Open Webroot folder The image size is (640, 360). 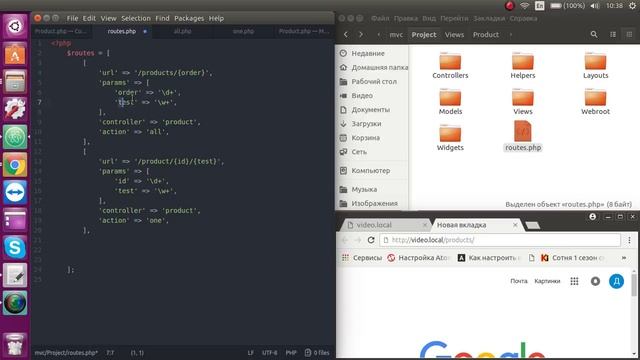pyautogui.click(x=596, y=102)
